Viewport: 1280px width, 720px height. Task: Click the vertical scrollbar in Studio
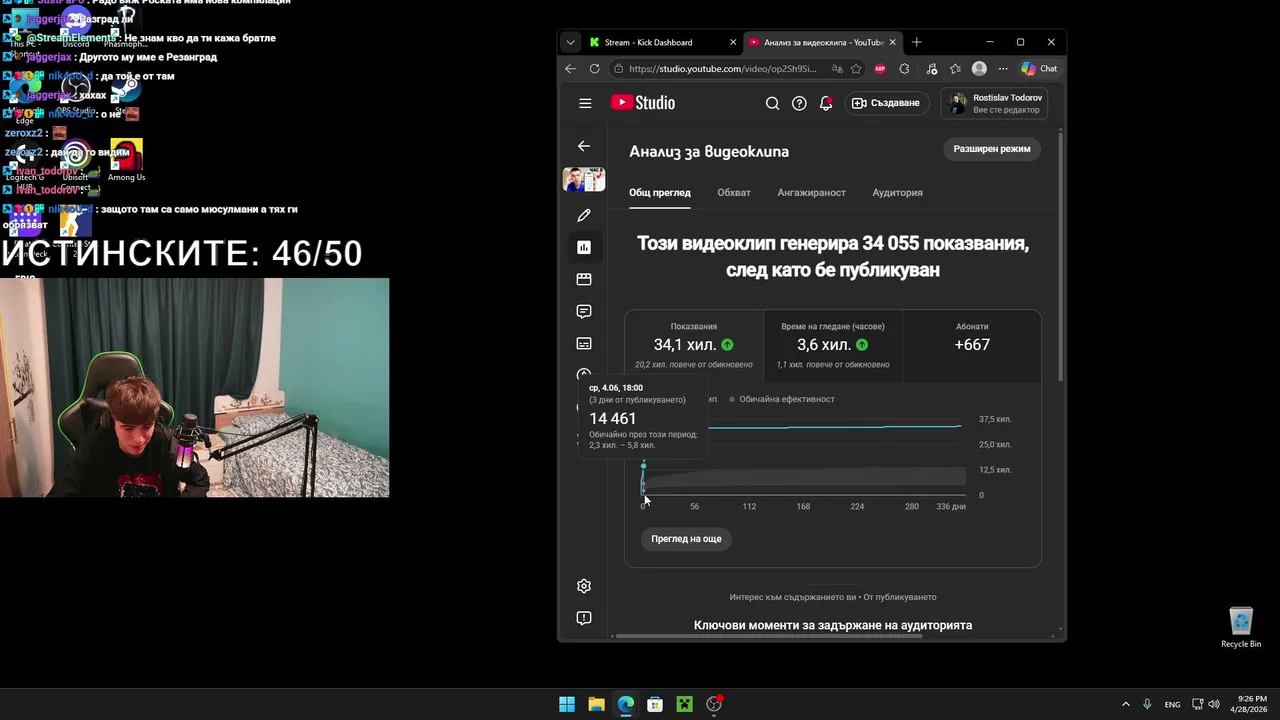[x=1061, y=255]
